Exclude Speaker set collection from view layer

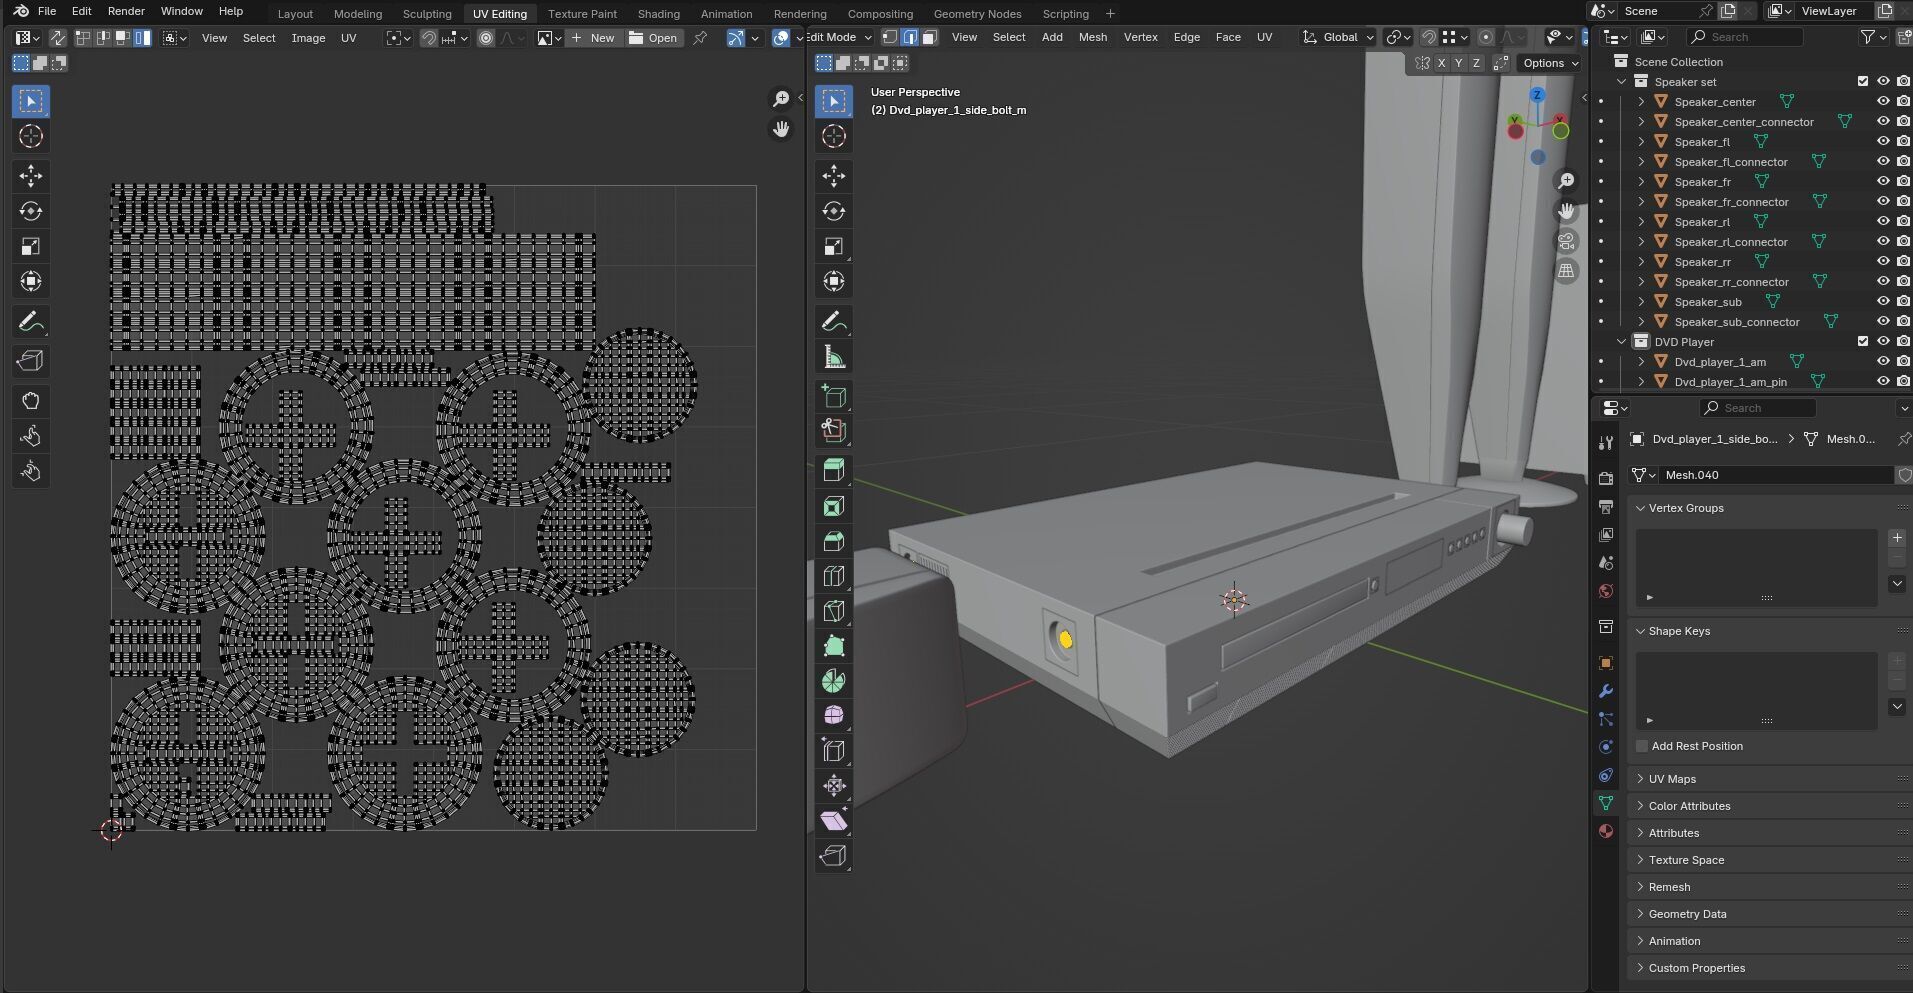[1862, 81]
